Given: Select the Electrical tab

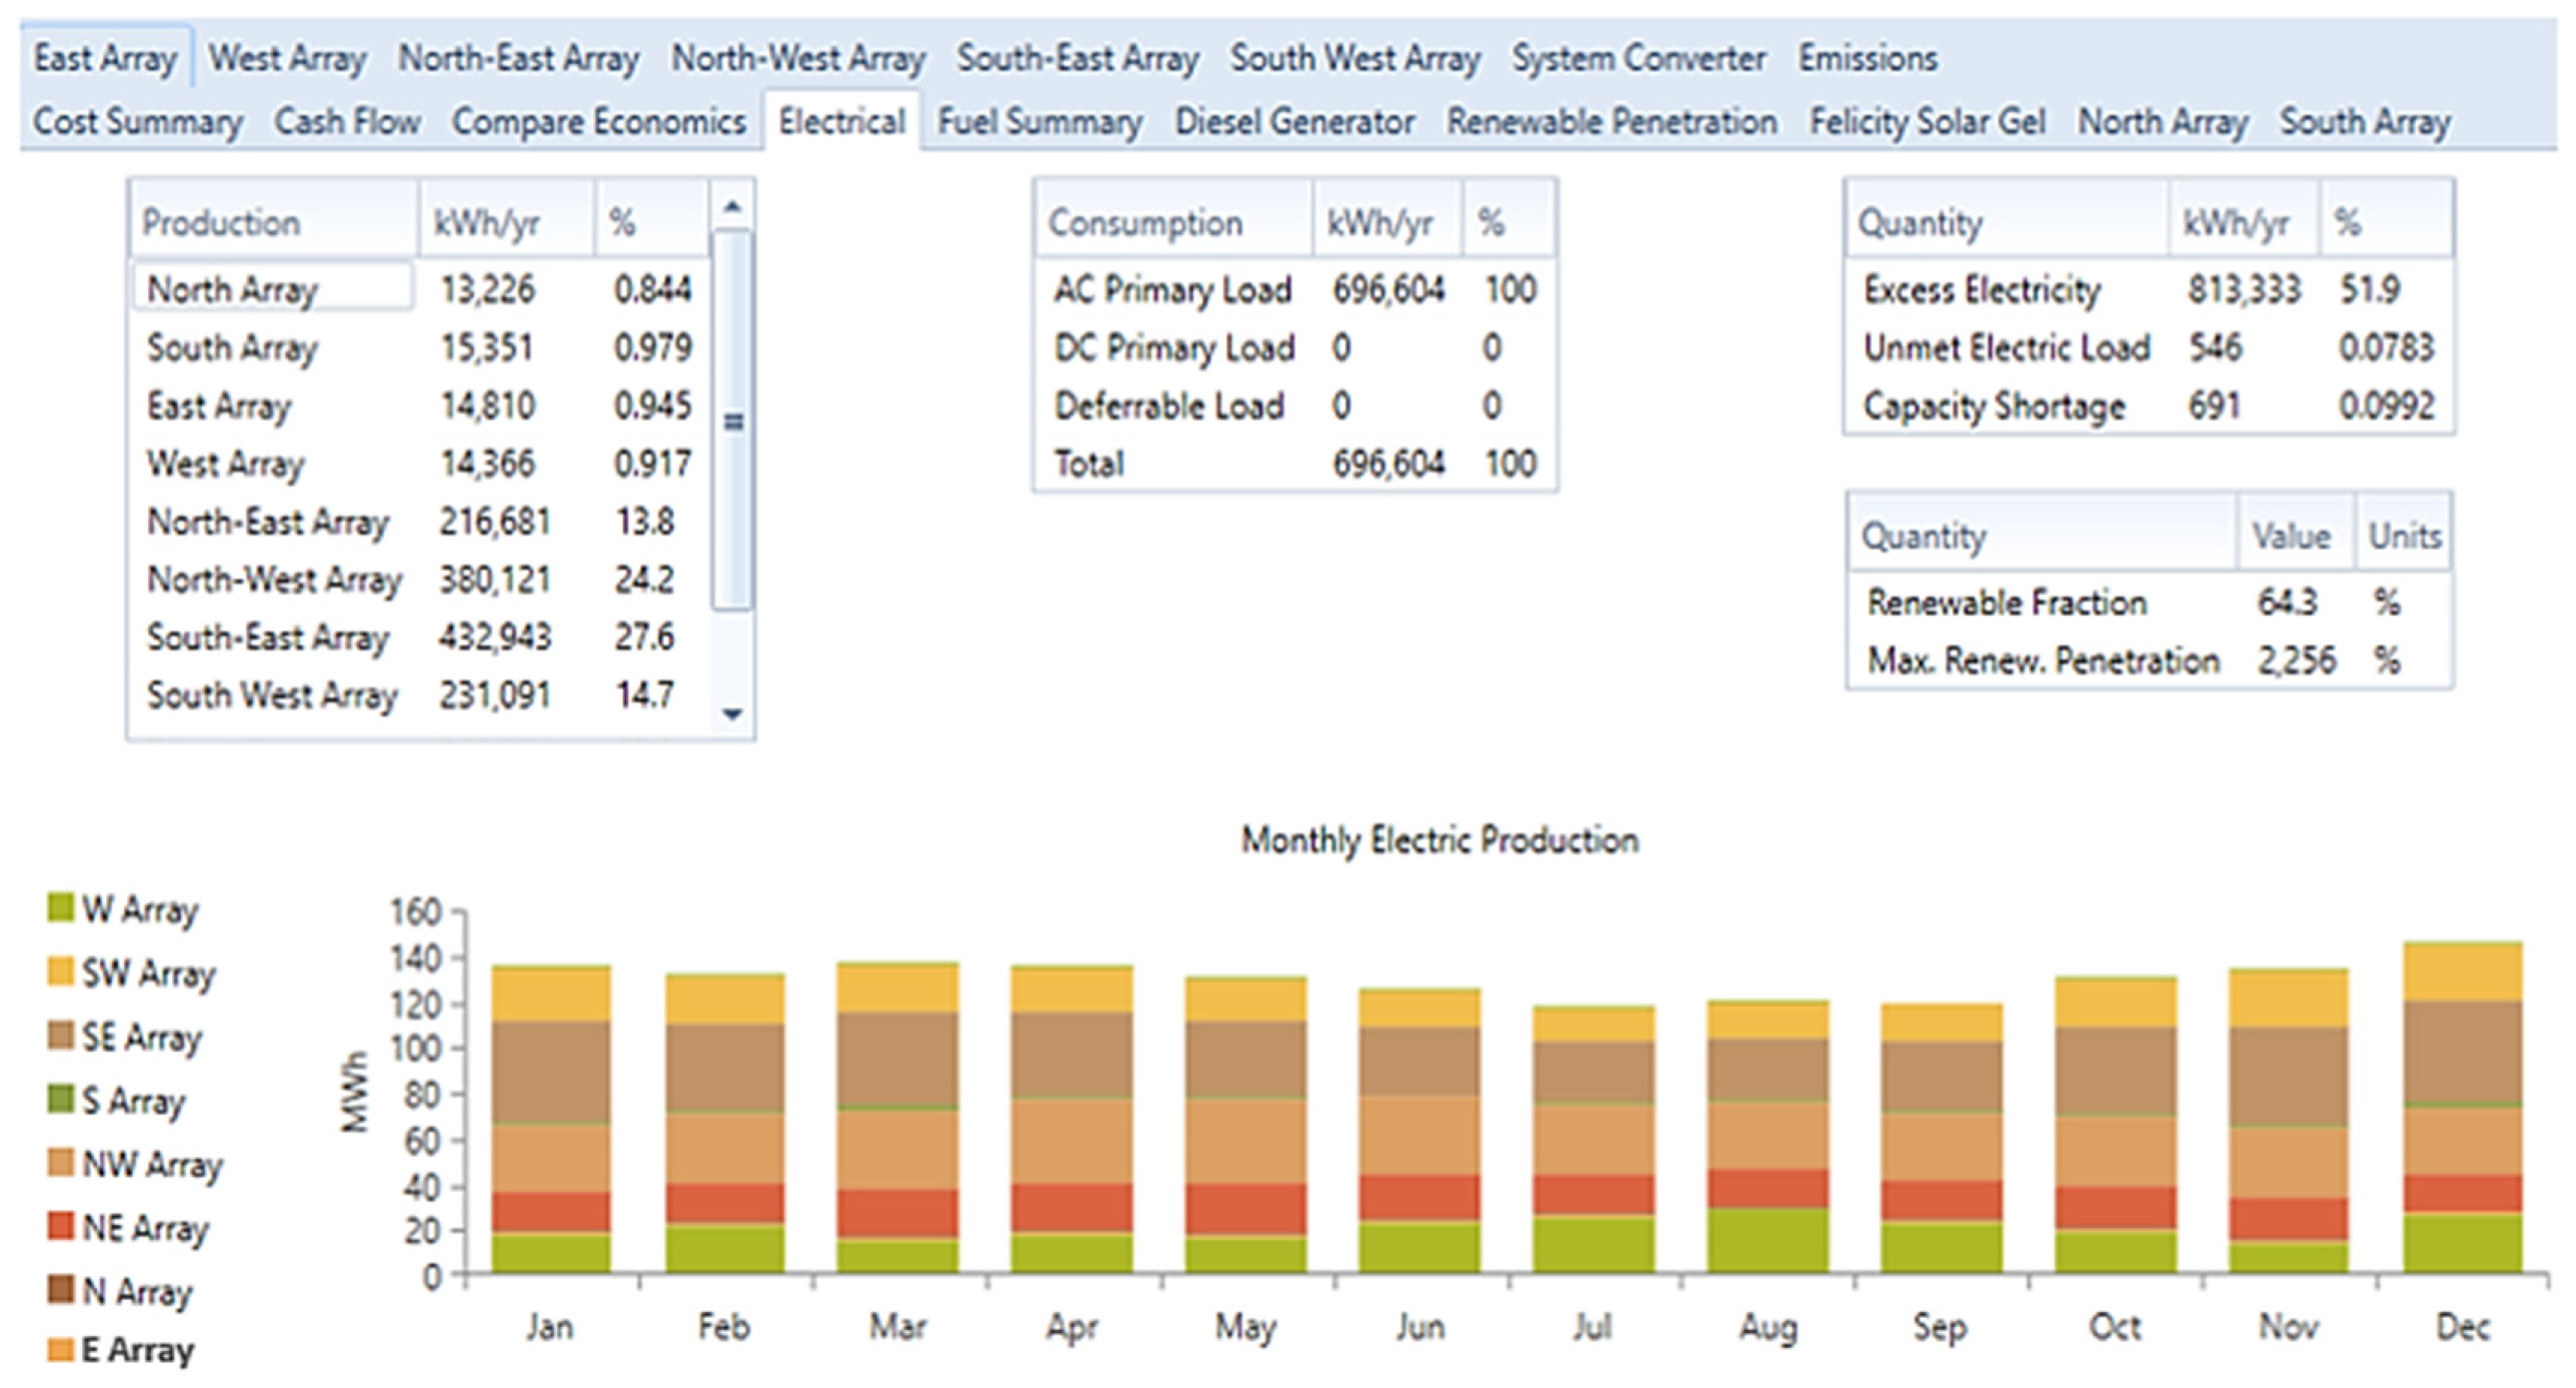Looking at the screenshot, I should pyautogui.click(x=842, y=121).
